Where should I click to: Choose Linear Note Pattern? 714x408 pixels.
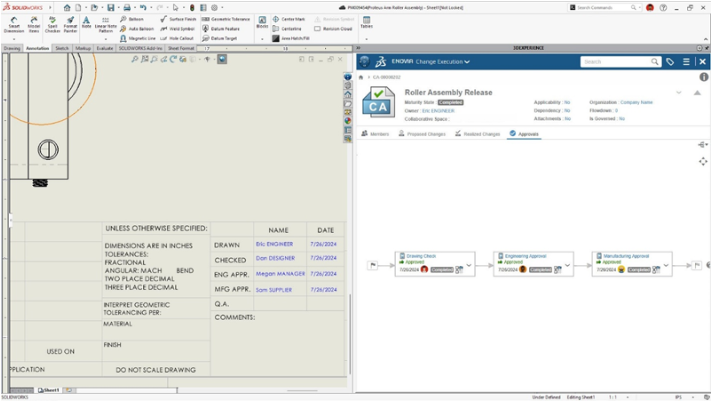pos(106,25)
